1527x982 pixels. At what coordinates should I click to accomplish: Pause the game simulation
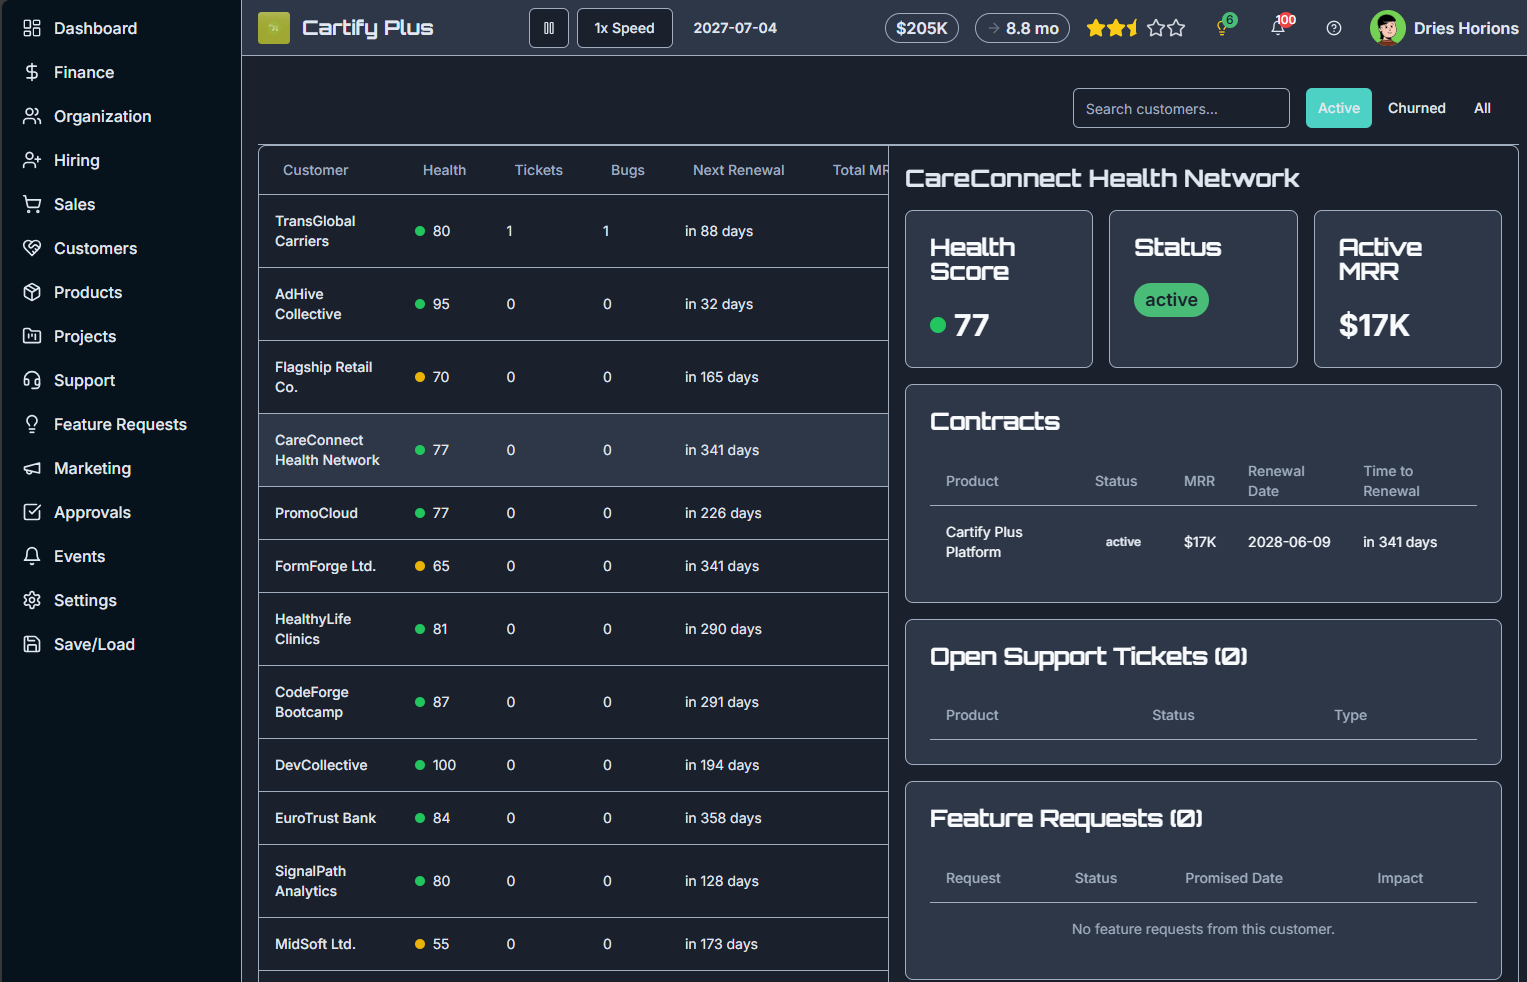click(x=549, y=28)
